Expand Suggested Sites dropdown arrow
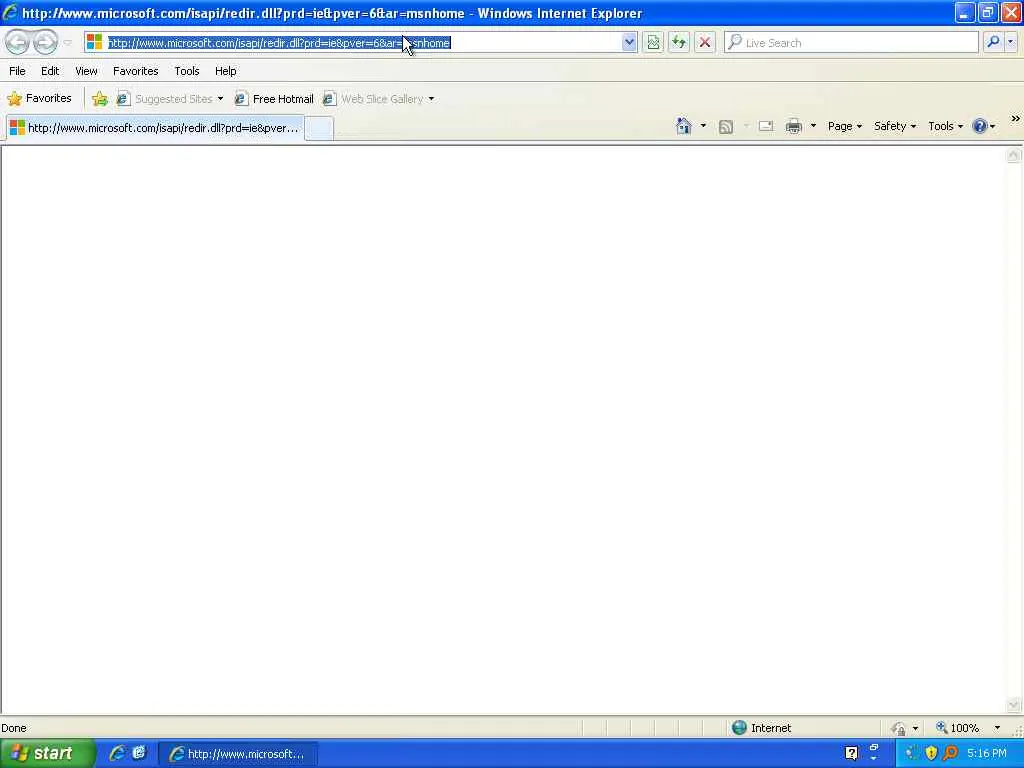 tap(220, 99)
